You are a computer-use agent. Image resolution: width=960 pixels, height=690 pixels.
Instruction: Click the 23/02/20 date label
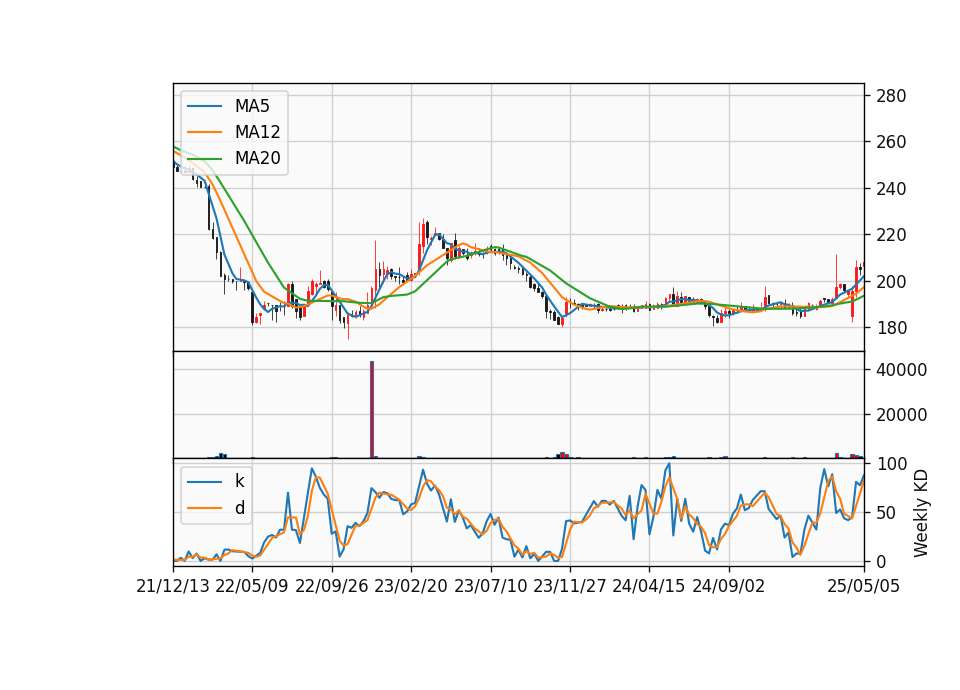coord(411,586)
